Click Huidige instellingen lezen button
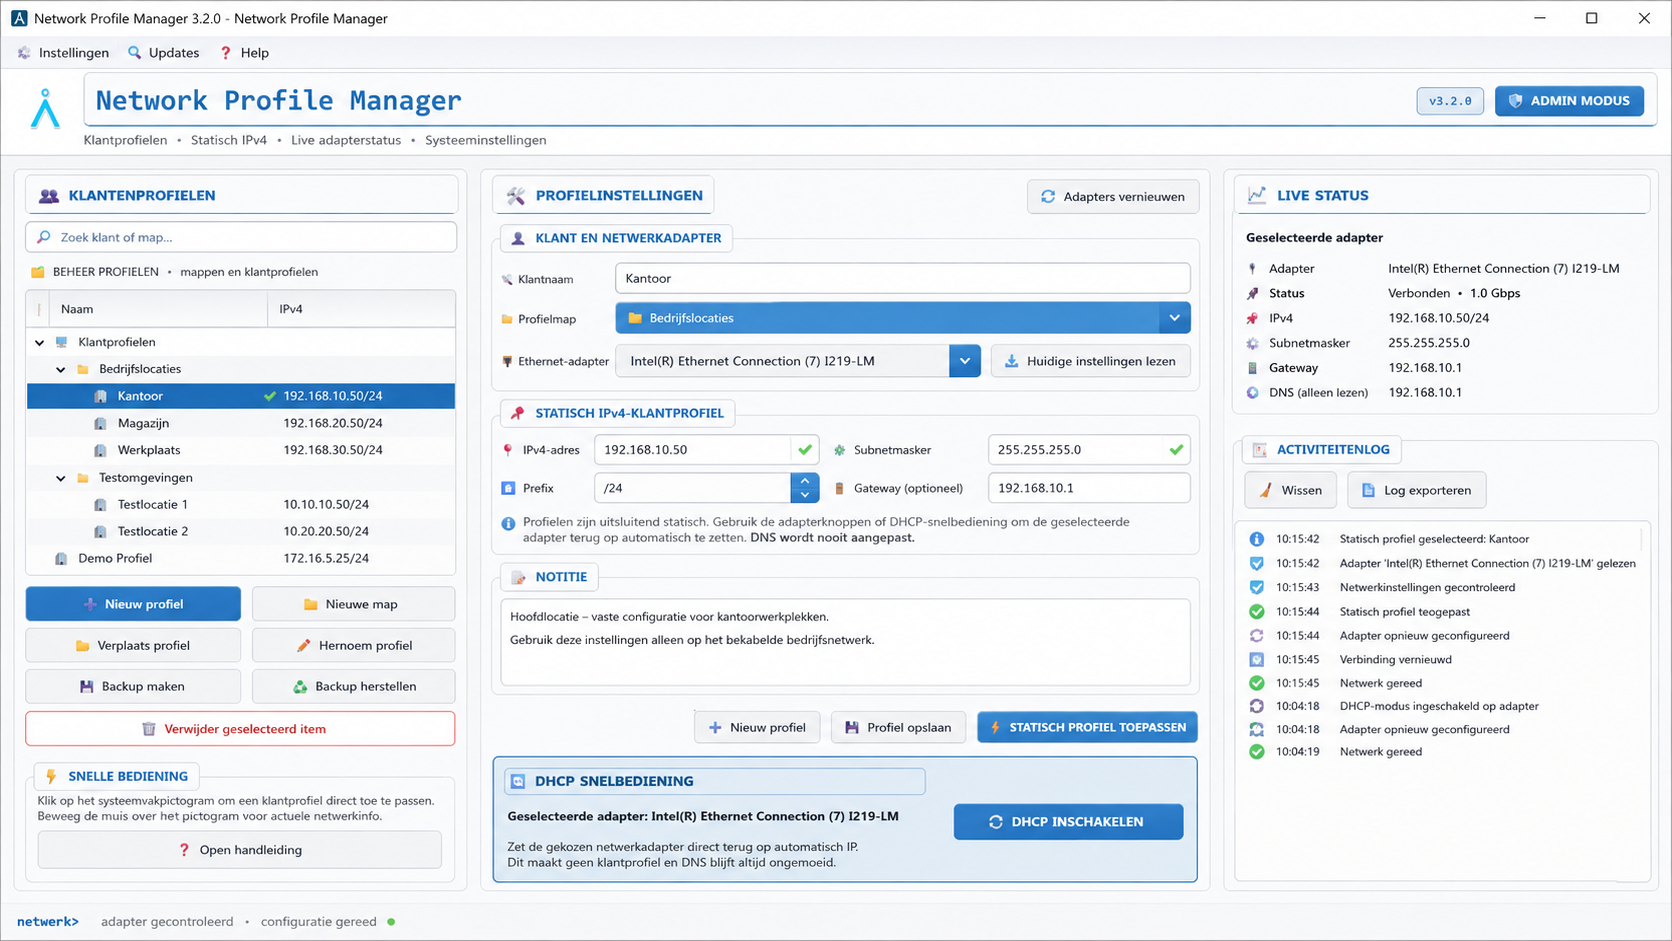The height and width of the screenshot is (941, 1672). click(x=1091, y=361)
